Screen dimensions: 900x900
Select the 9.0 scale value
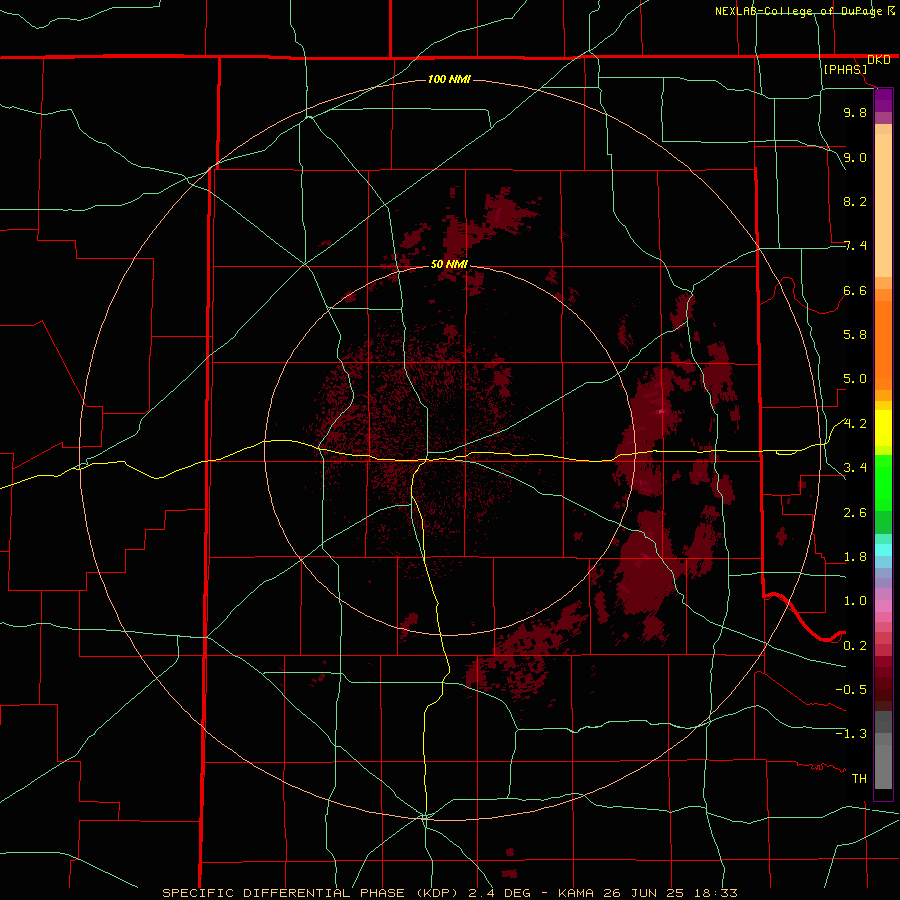(x=855, y=157)
